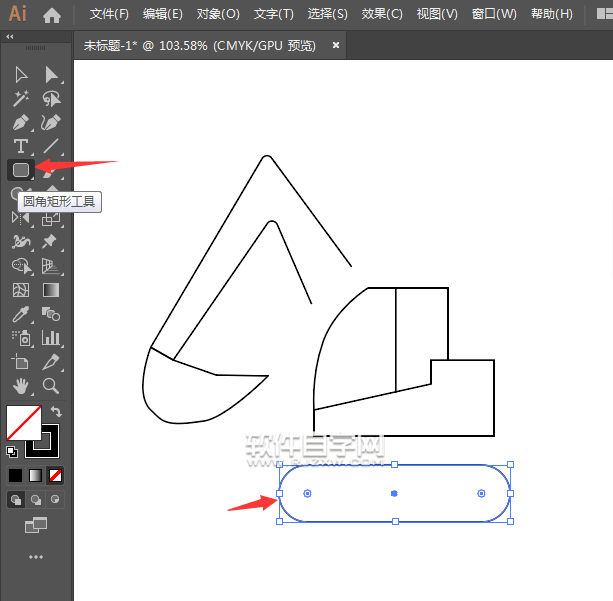The width and height of the screenshot is (613, 601).
Task: Select the Direct Selection tool
Action: click(51, 75)
